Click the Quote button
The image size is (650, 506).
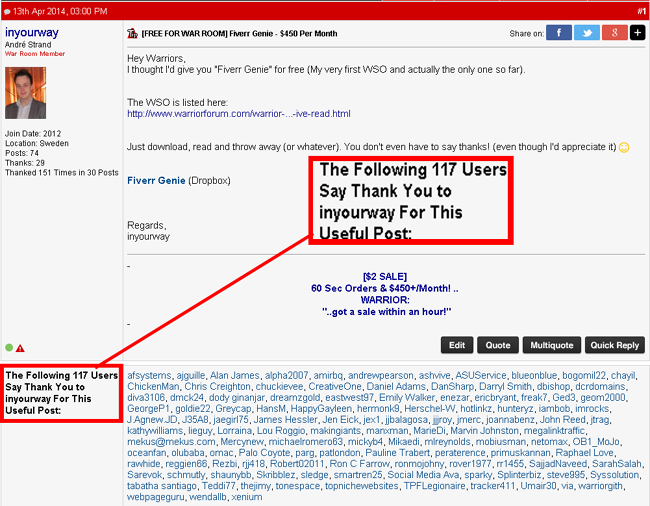pyautogui.click(x=498, y=345)
